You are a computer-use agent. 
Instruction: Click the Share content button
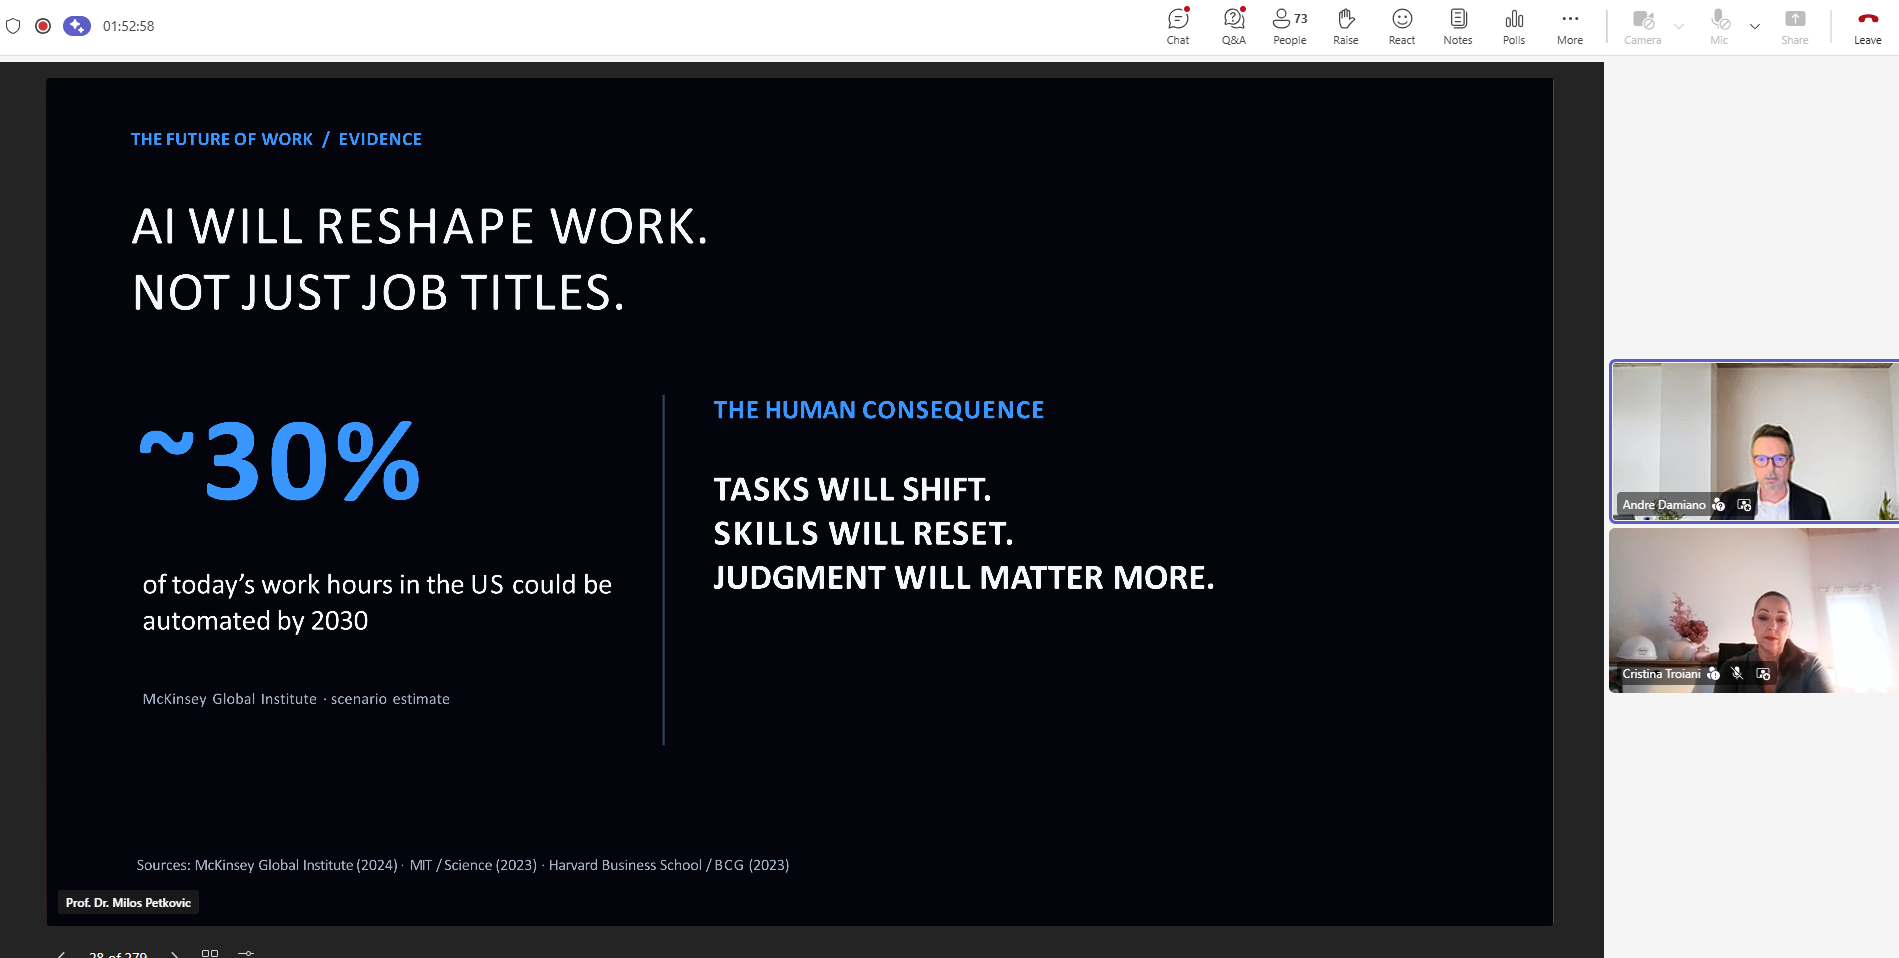(1795, 27)
